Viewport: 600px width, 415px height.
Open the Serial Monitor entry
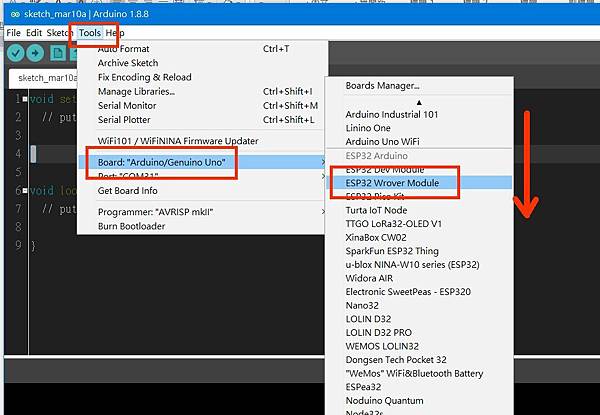(202, 106)
